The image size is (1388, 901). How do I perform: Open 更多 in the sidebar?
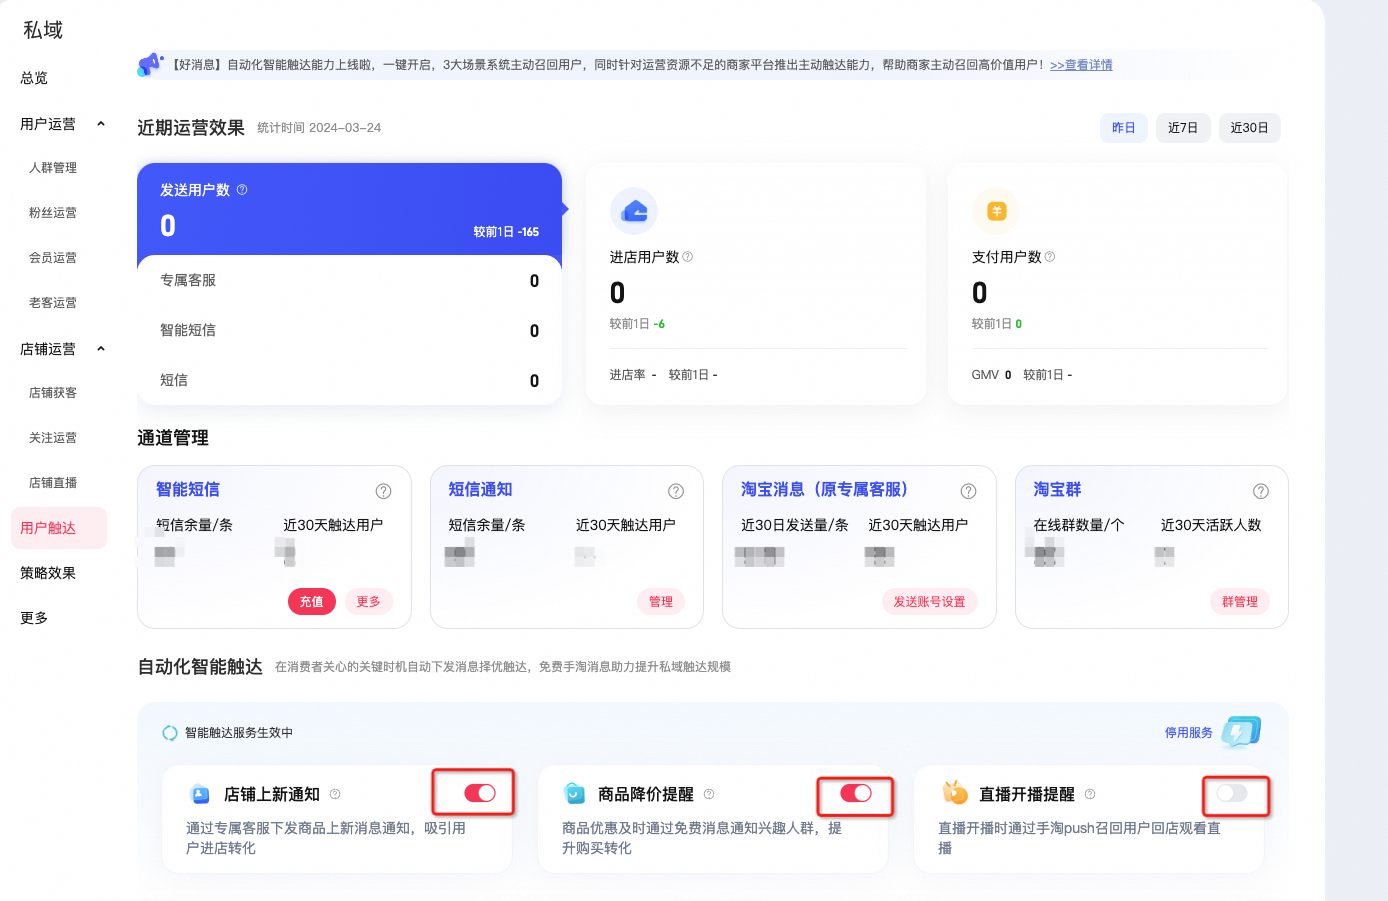tap(34, 618)
